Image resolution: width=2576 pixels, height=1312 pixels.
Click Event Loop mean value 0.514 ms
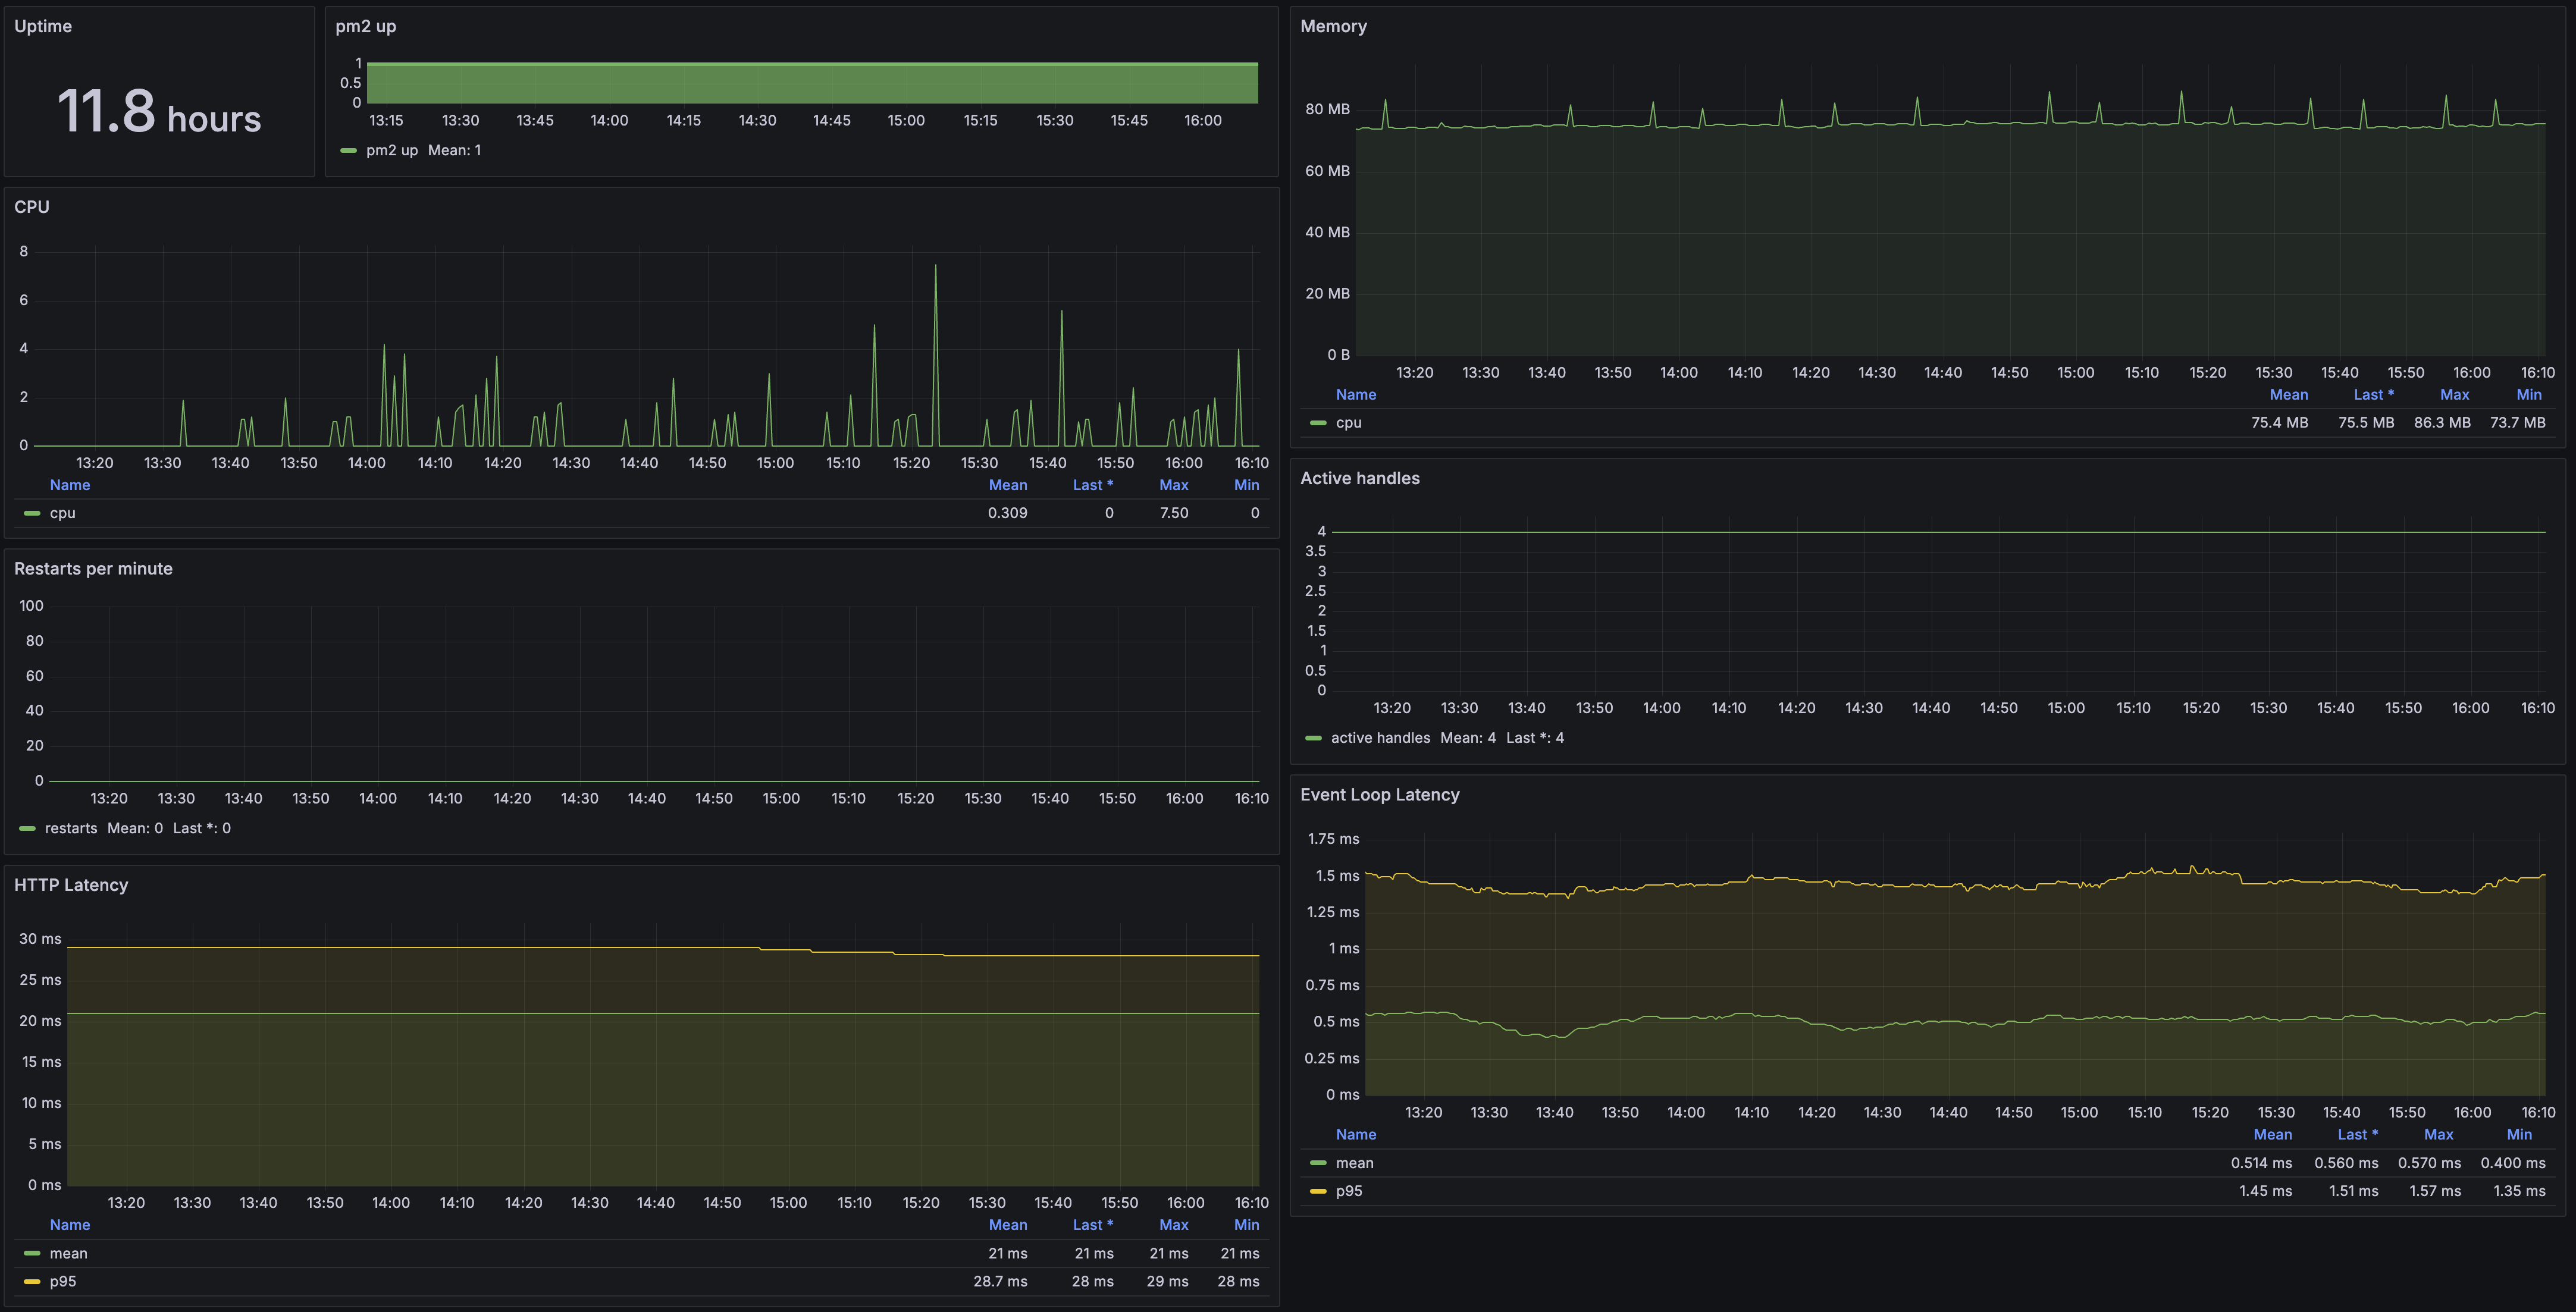click(x=2261, y=1163)
